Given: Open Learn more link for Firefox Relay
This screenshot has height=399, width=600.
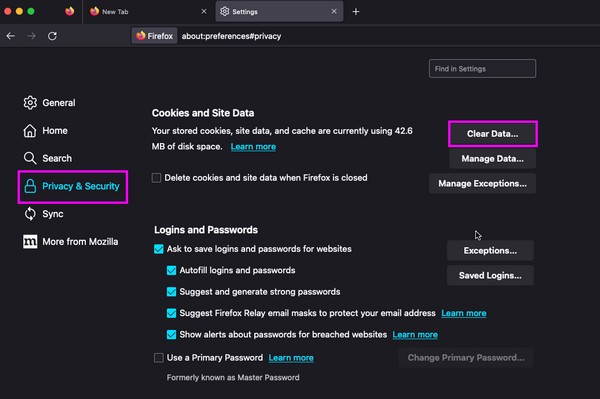Looking at the screenshot, I should point(464,313).
